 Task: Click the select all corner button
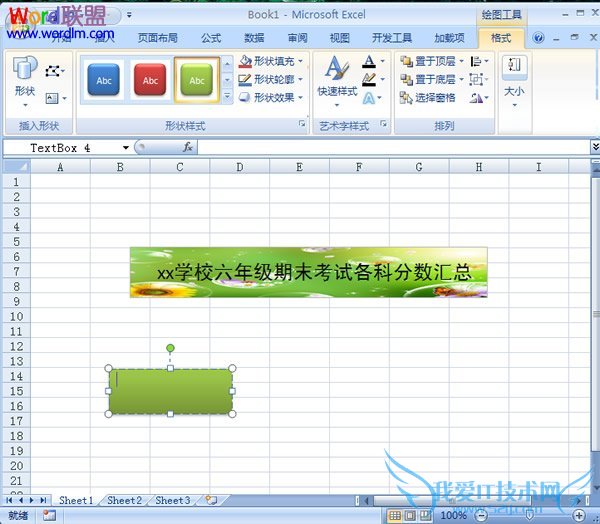point(16,167)
